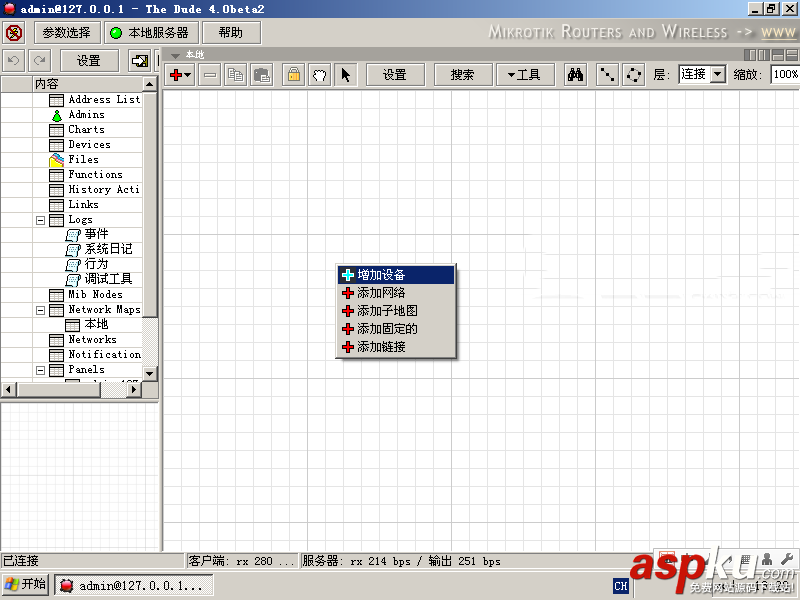The width and height of the screenshot is (800, 600).
Task: Select 系统日记 under Logs
Action: 108,249
